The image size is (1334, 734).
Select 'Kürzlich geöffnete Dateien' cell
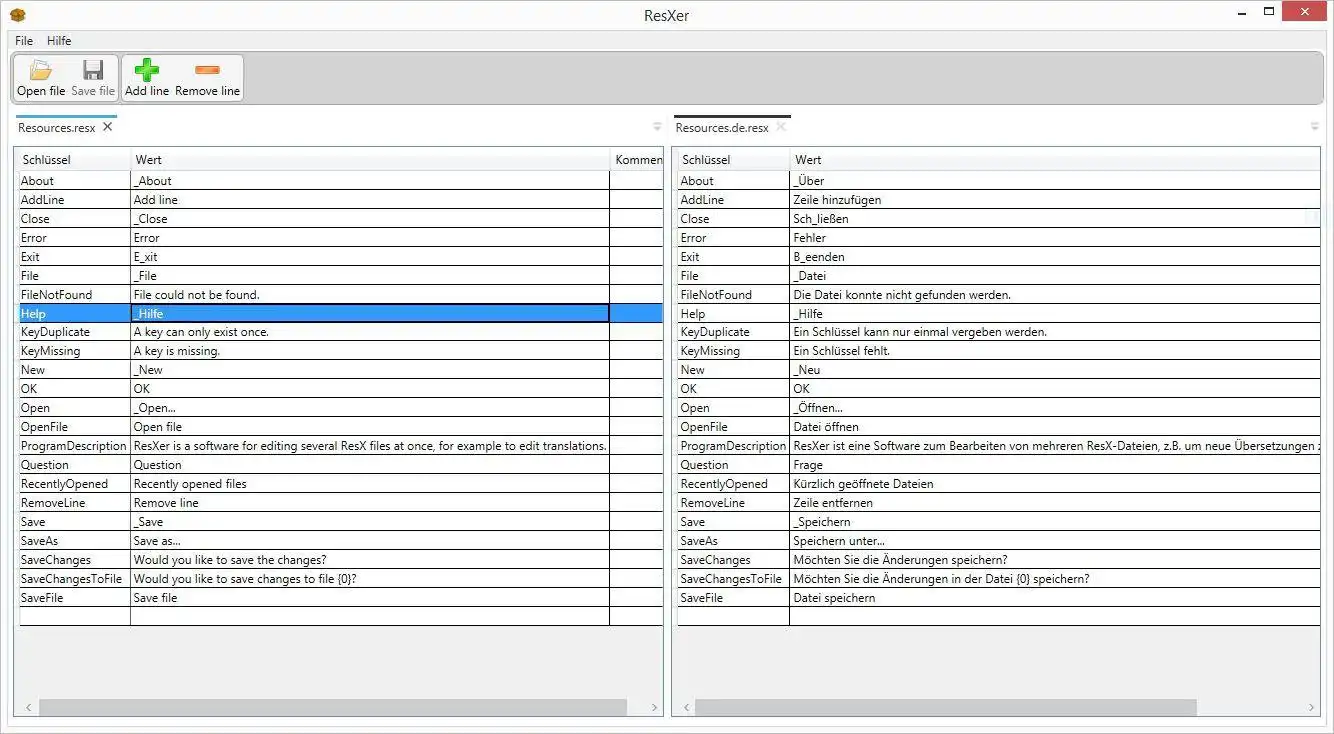point(1055,484)
